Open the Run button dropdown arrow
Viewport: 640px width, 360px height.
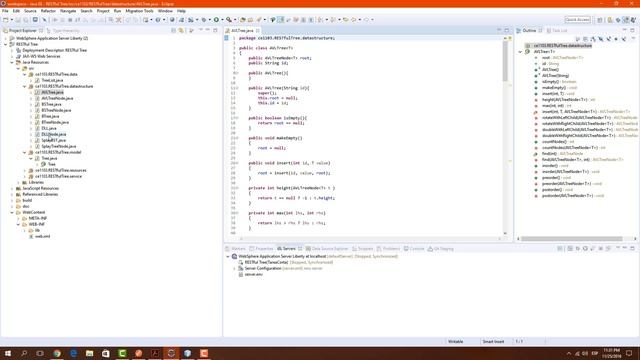[222, 20]
